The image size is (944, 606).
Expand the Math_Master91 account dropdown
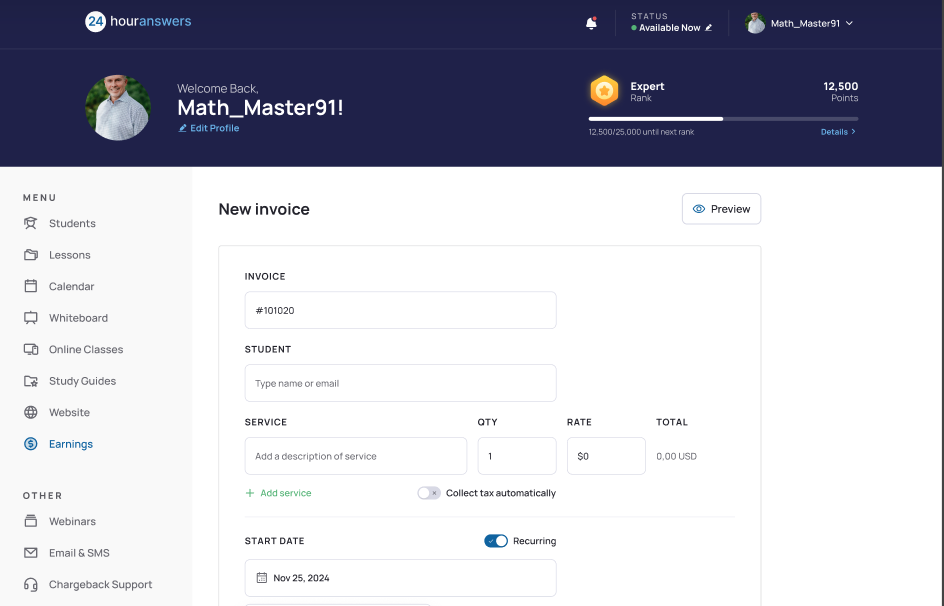click(849, 23)
